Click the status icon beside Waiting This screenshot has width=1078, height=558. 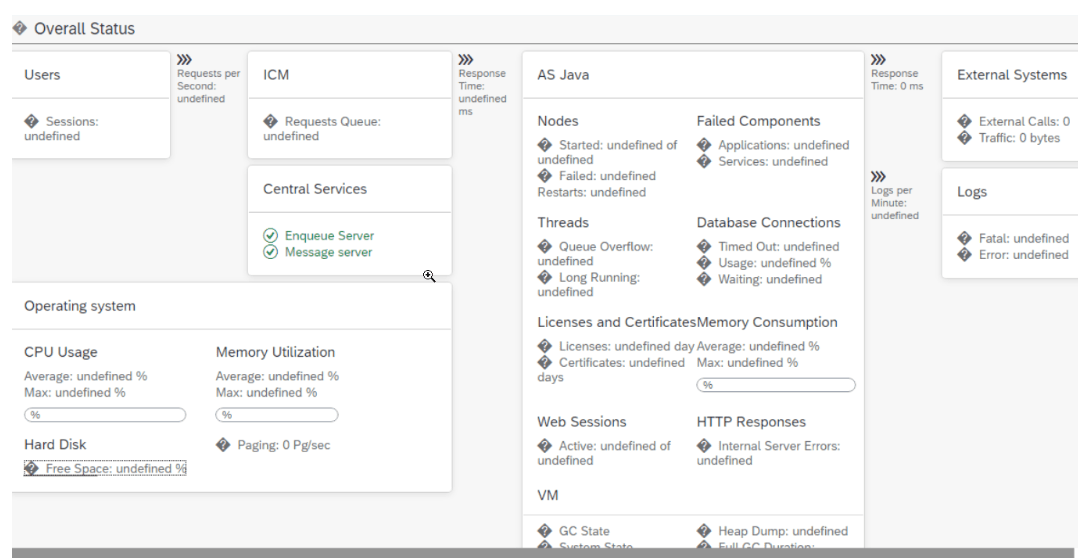[704, 279]
